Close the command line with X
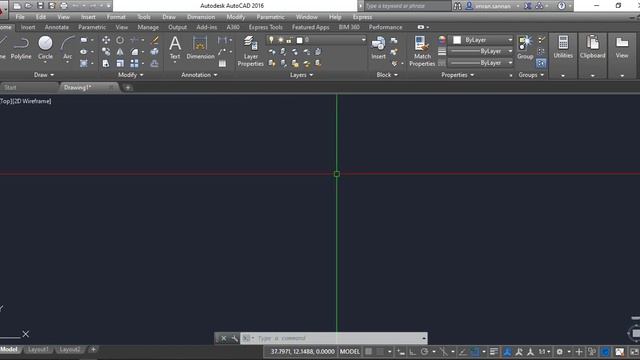The height and width of the screenshot is (360, 640). (224, 338)
